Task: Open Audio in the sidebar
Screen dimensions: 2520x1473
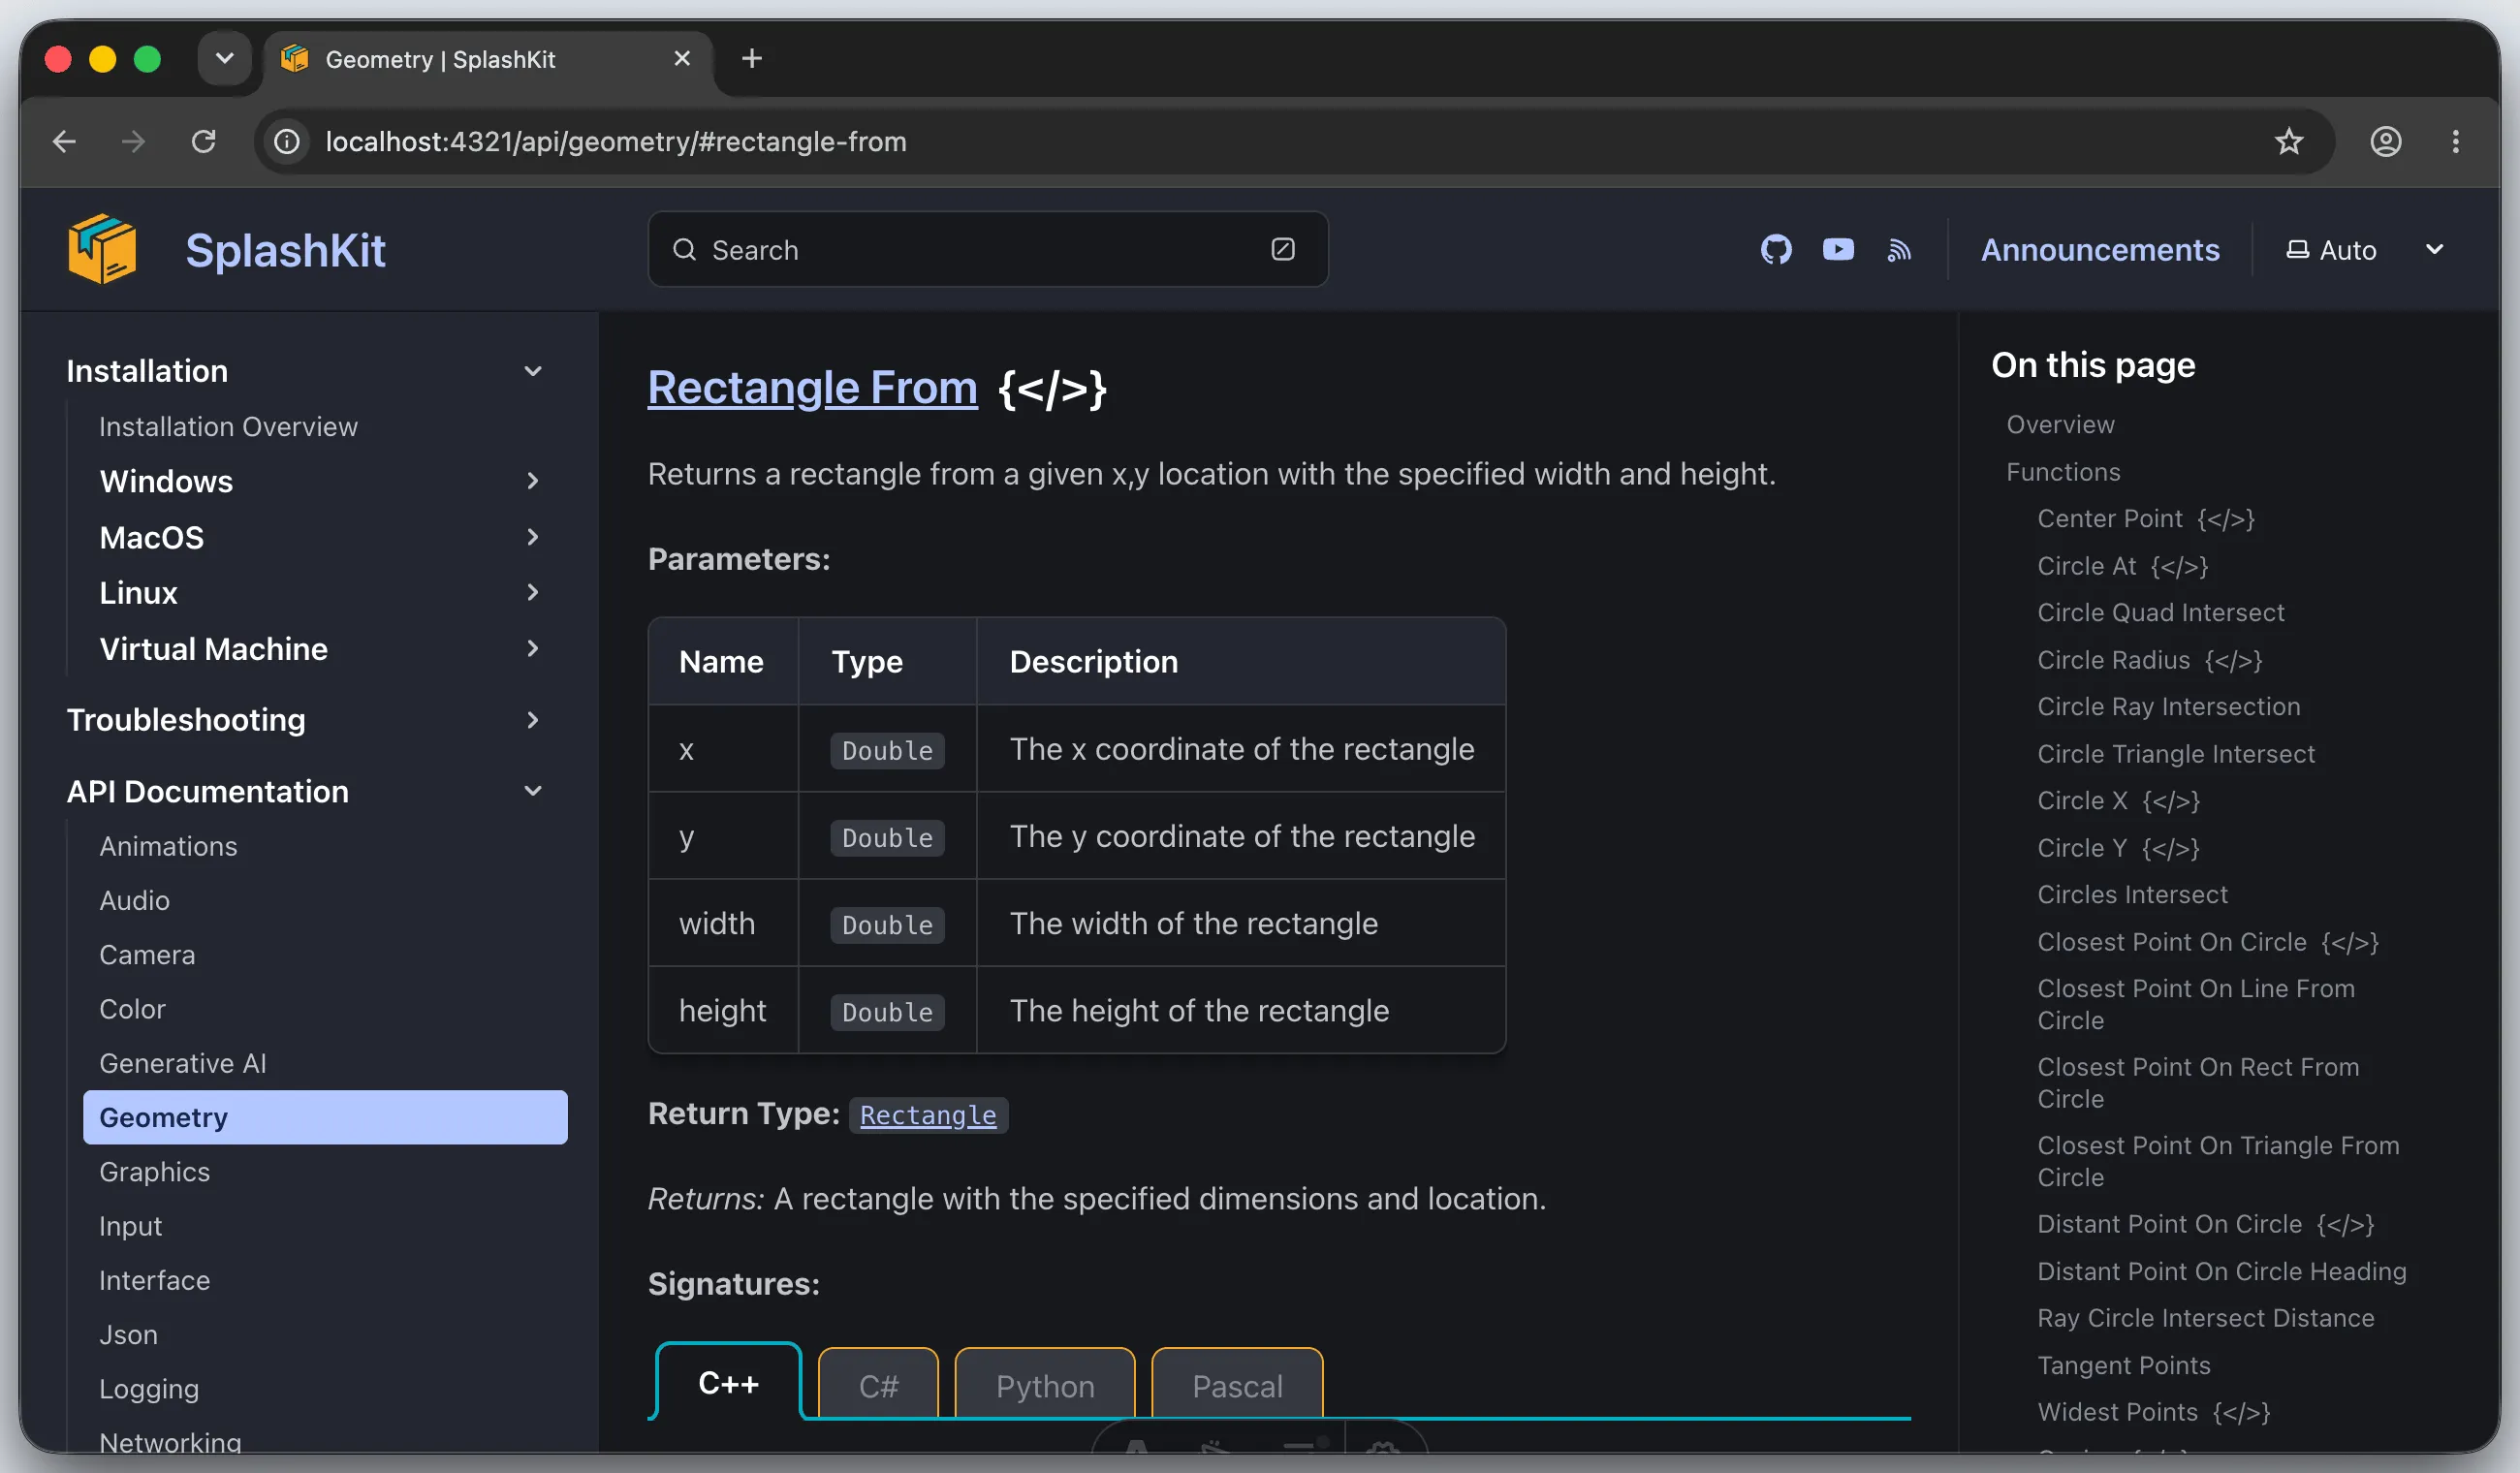Action: click(134, 901)
